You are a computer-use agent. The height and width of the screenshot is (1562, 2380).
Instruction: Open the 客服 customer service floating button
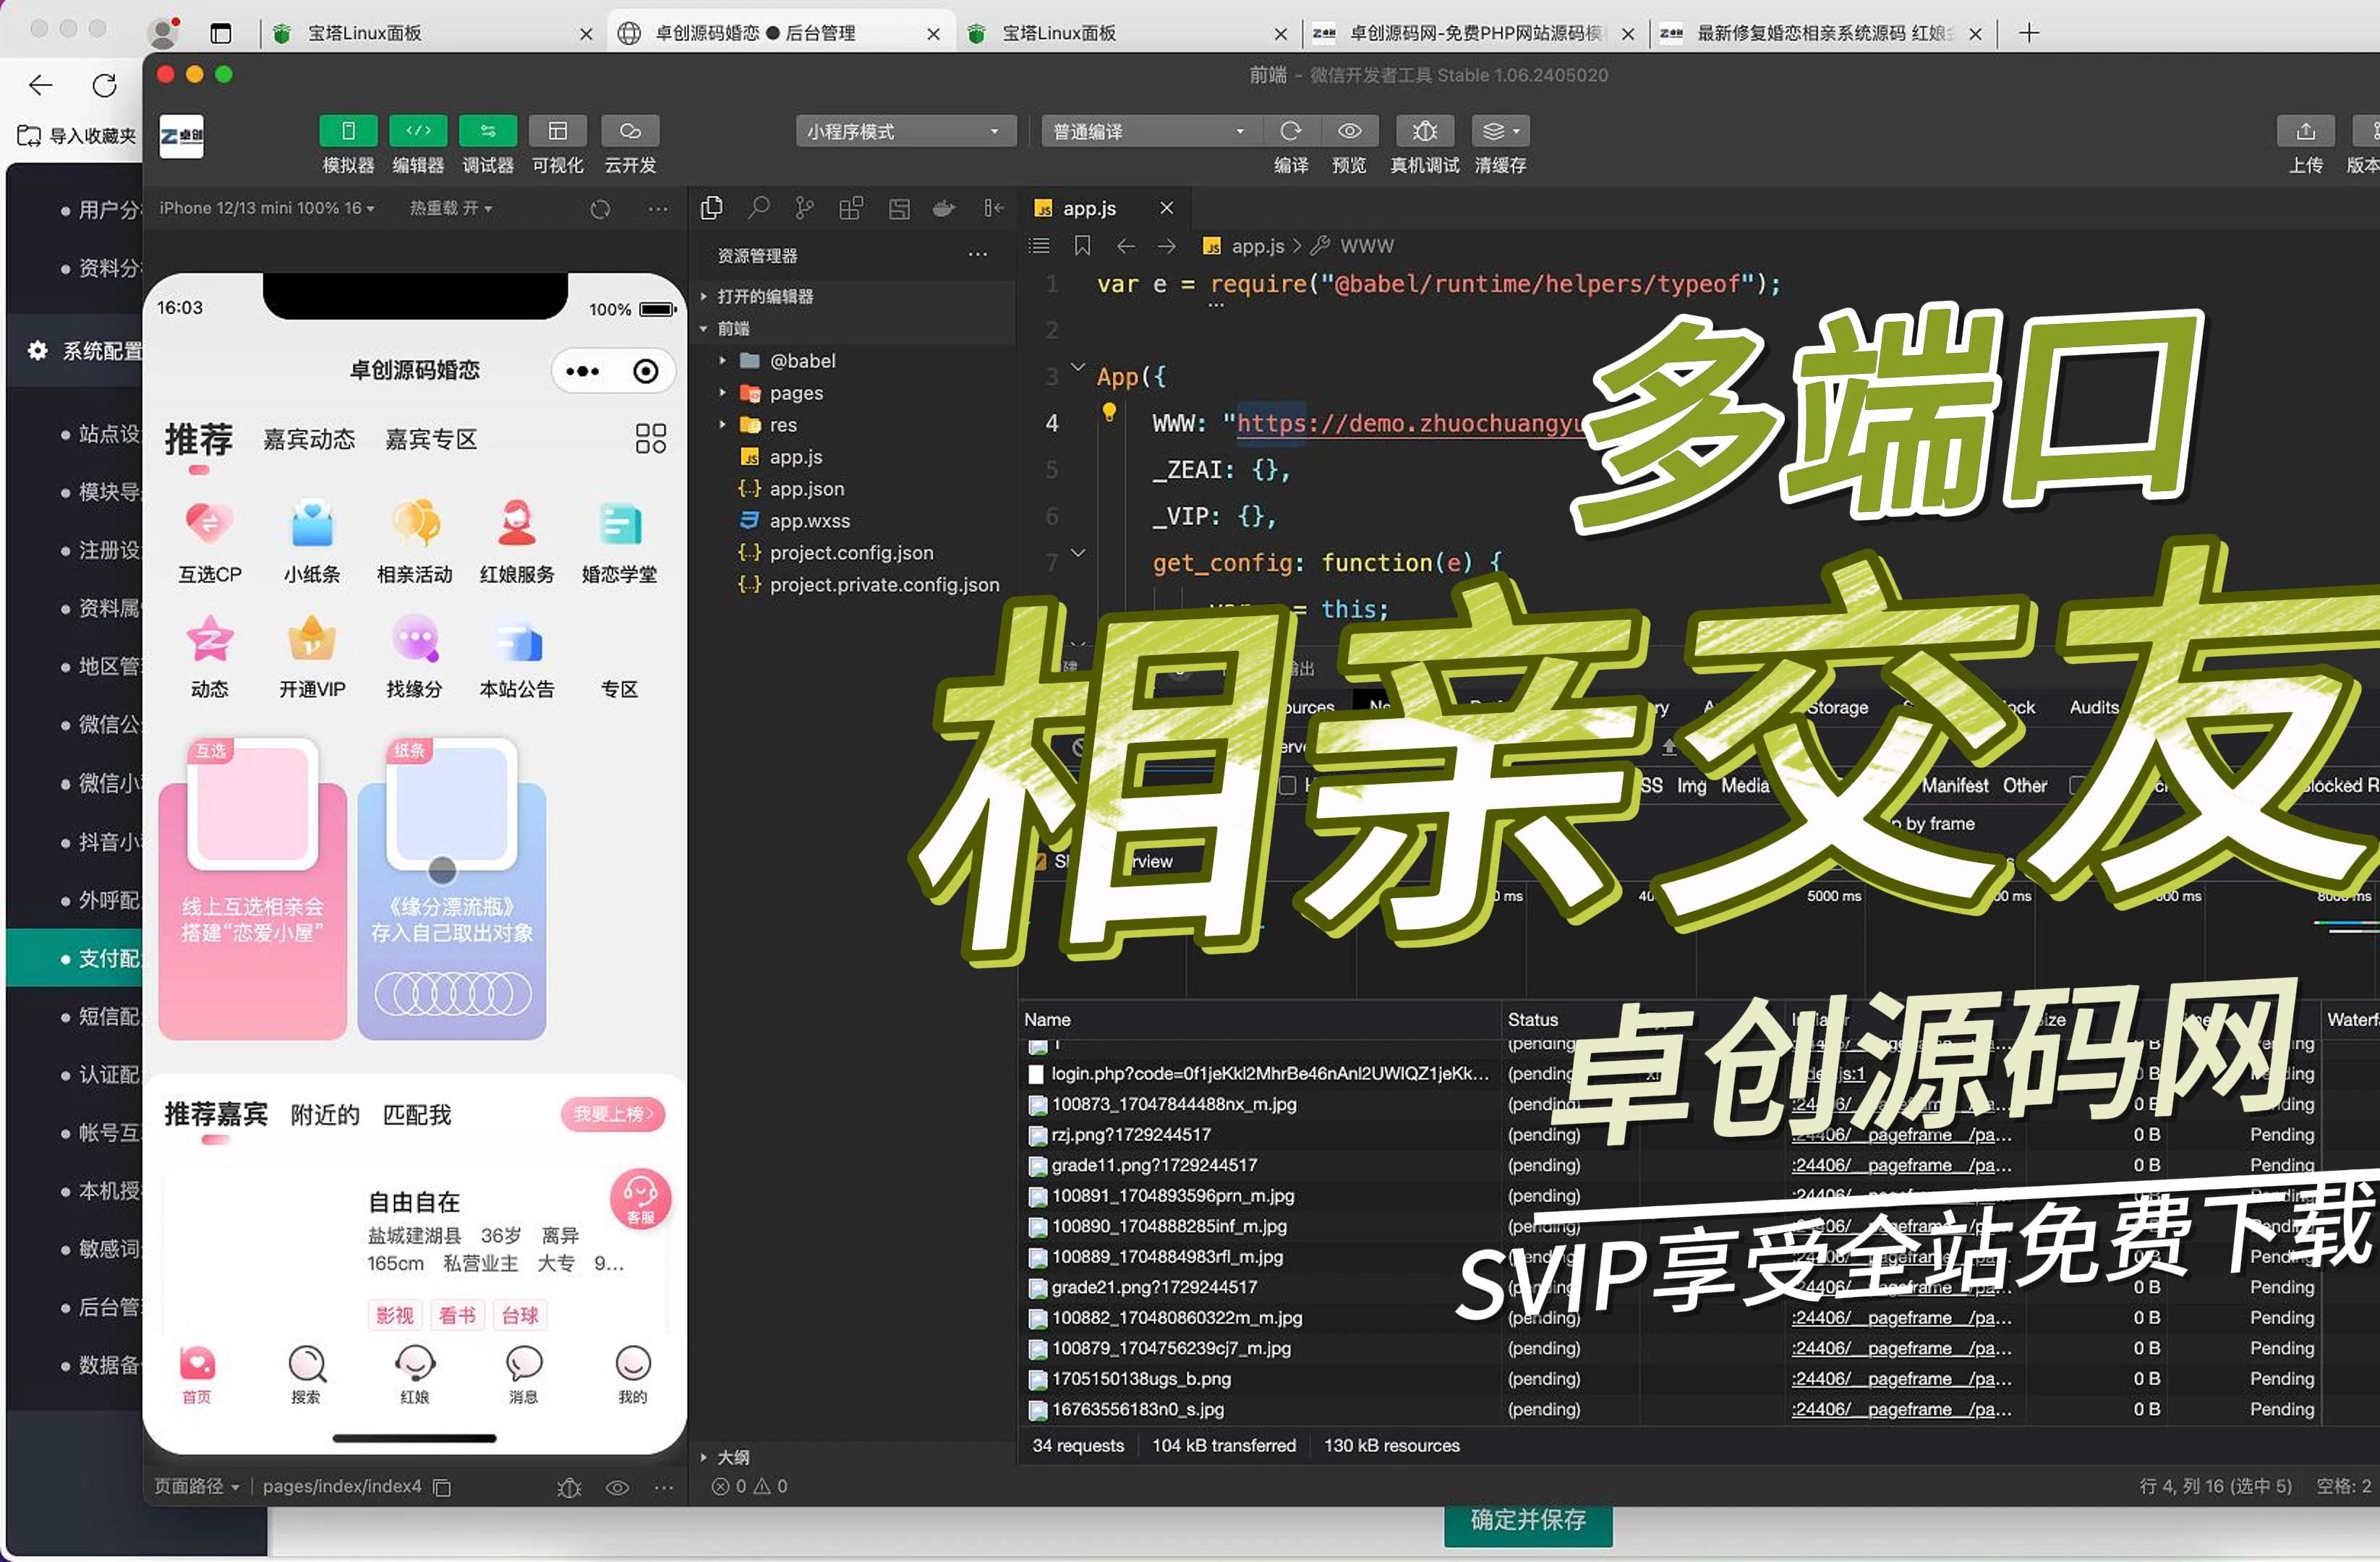[640, 1198]
